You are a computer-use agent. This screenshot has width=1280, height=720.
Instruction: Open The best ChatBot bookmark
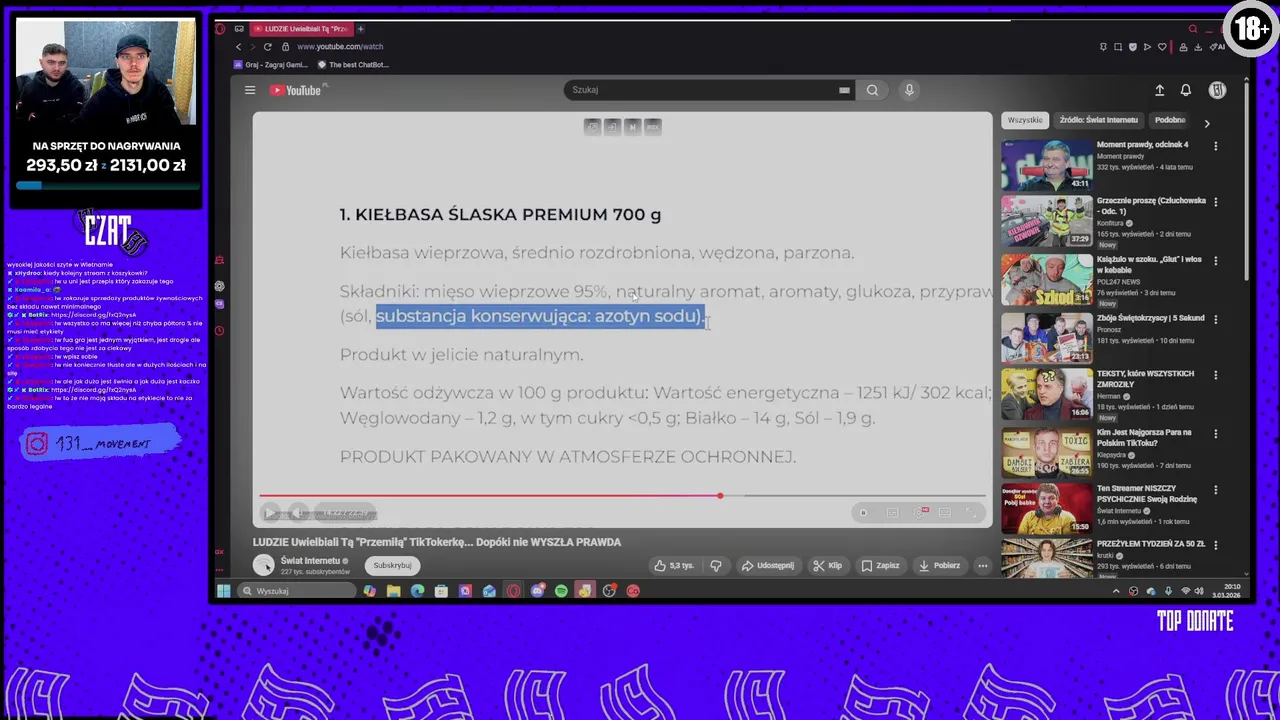(x=353, y=65)
